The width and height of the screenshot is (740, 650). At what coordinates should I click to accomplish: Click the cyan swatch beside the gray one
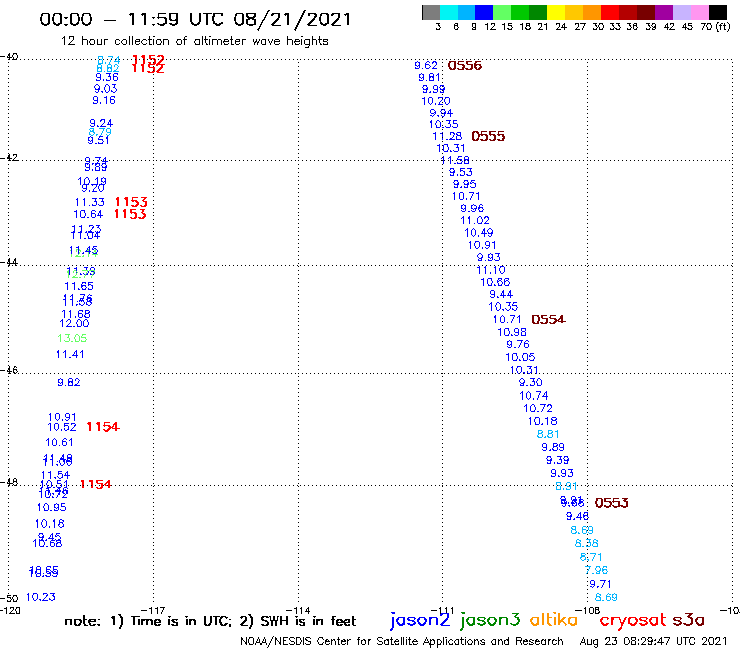tap(449, 12)
